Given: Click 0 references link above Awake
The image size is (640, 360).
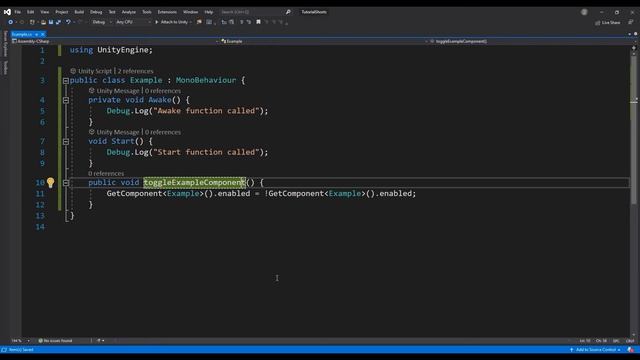Looking at the screenshot, I should tap(163, 91).
